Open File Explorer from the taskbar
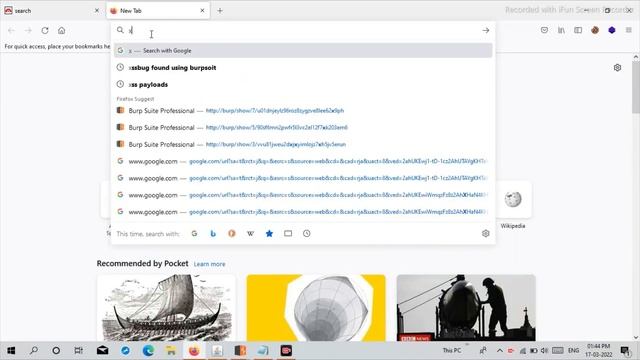 tap(171, 350)
